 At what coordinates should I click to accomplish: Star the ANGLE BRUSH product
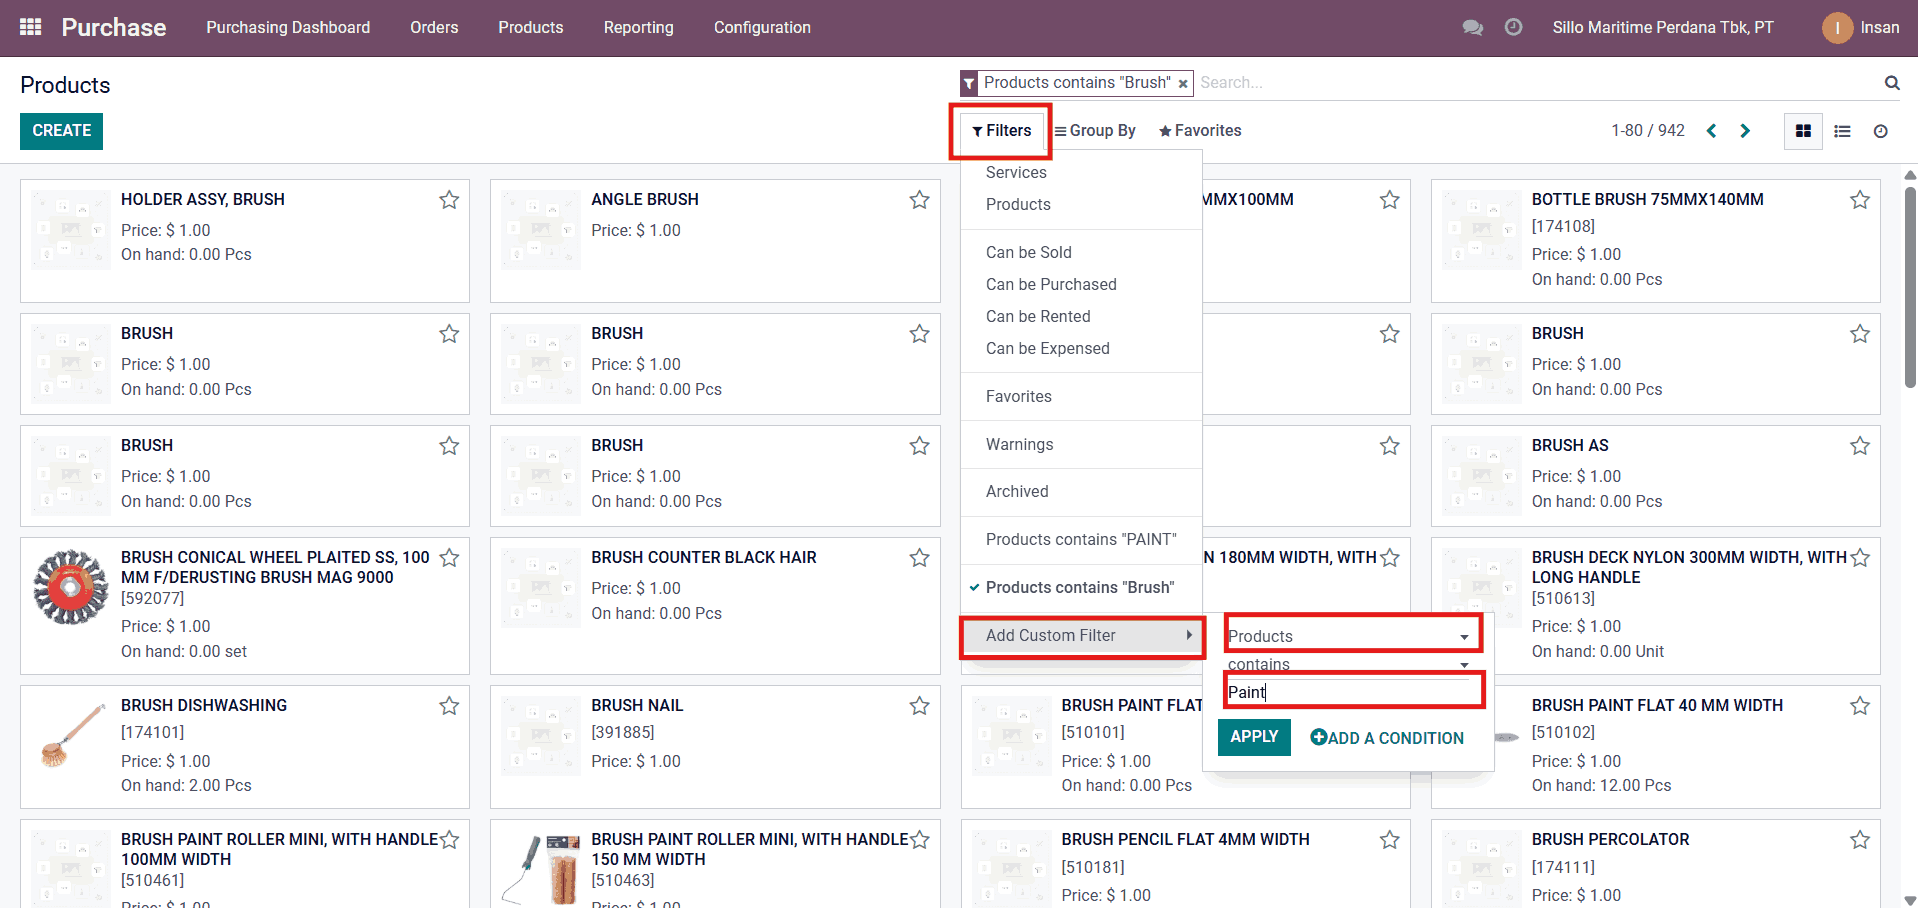pyautogui.click(x=919, y=200)
